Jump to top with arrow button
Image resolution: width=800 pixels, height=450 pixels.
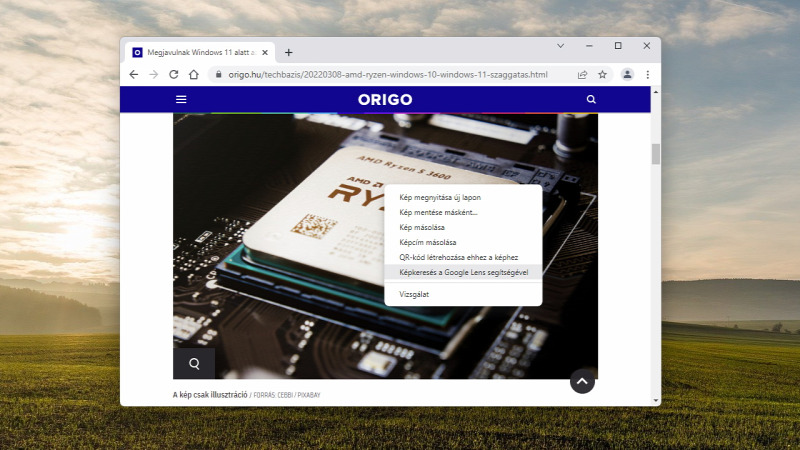click(x=582, y=381)
